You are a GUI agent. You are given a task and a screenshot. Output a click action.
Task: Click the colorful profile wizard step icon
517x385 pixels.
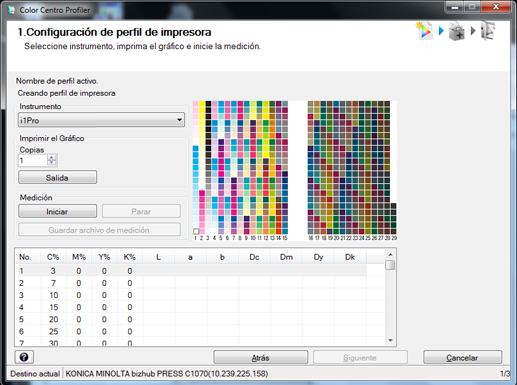424,31
